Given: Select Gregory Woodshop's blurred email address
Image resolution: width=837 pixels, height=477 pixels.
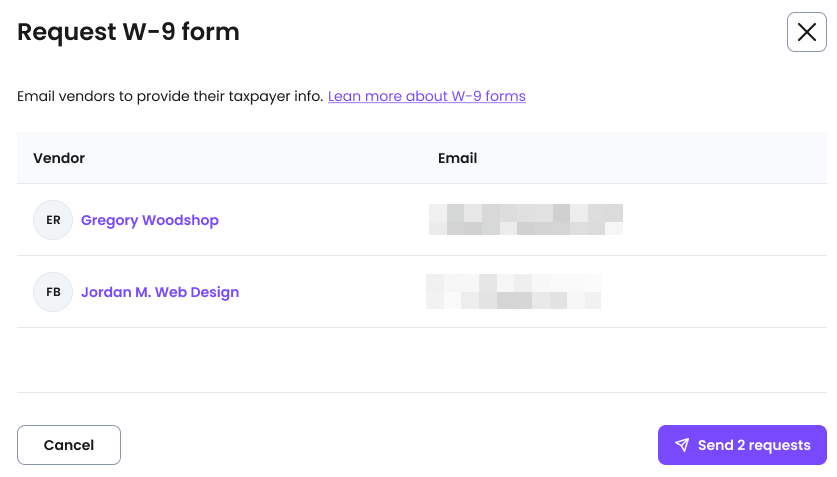Looking at the screenshot, I should tap(525, 219).
